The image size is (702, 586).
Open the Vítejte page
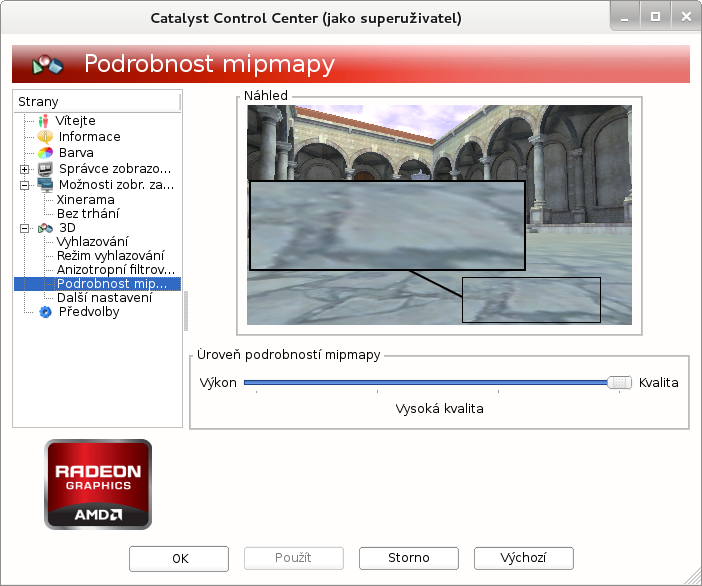coord(75,121)
